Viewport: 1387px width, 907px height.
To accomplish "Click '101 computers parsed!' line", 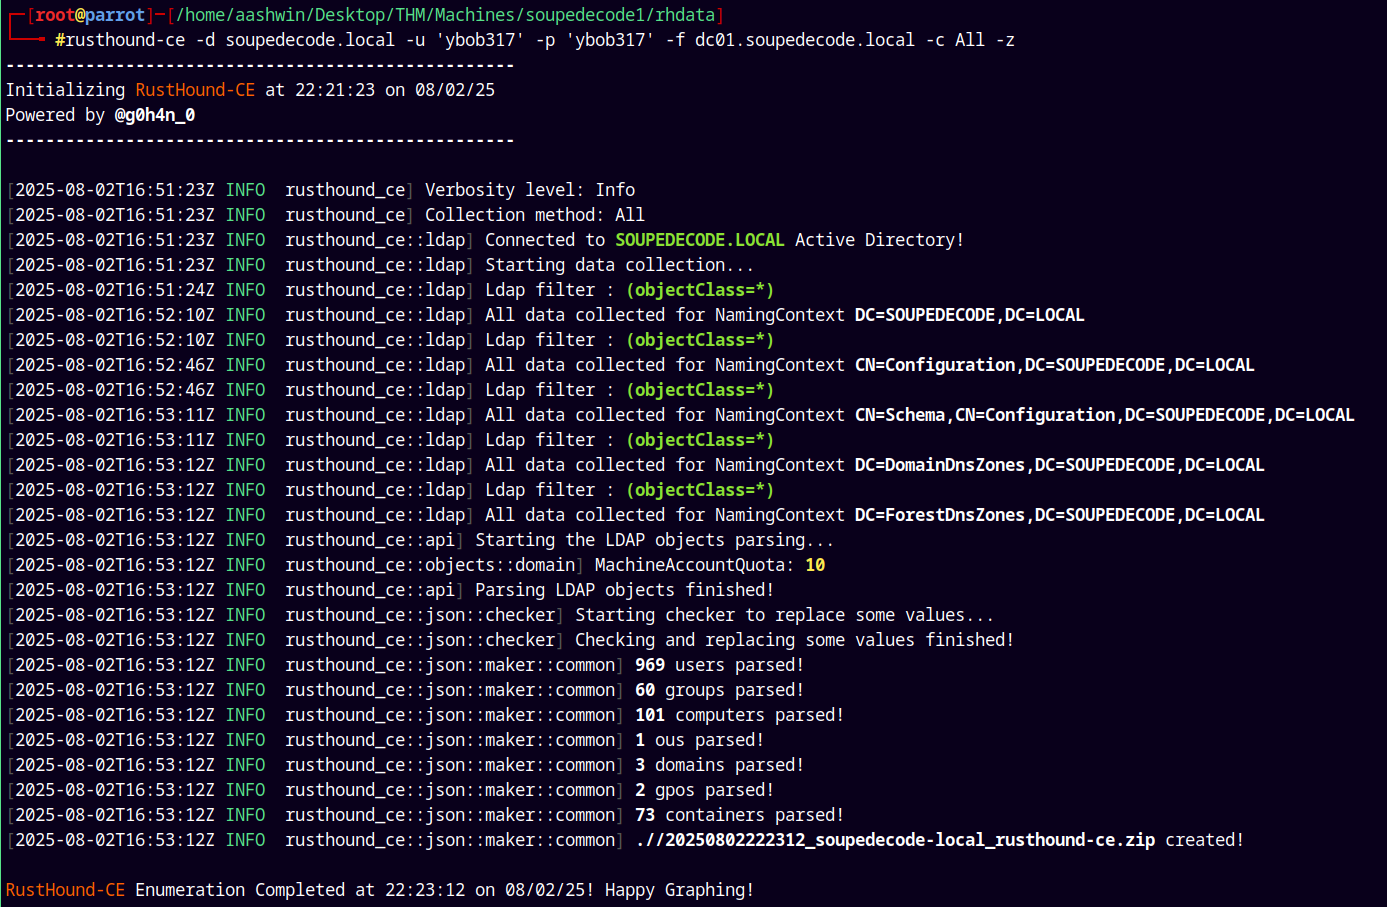I will (x=740, y=715).
